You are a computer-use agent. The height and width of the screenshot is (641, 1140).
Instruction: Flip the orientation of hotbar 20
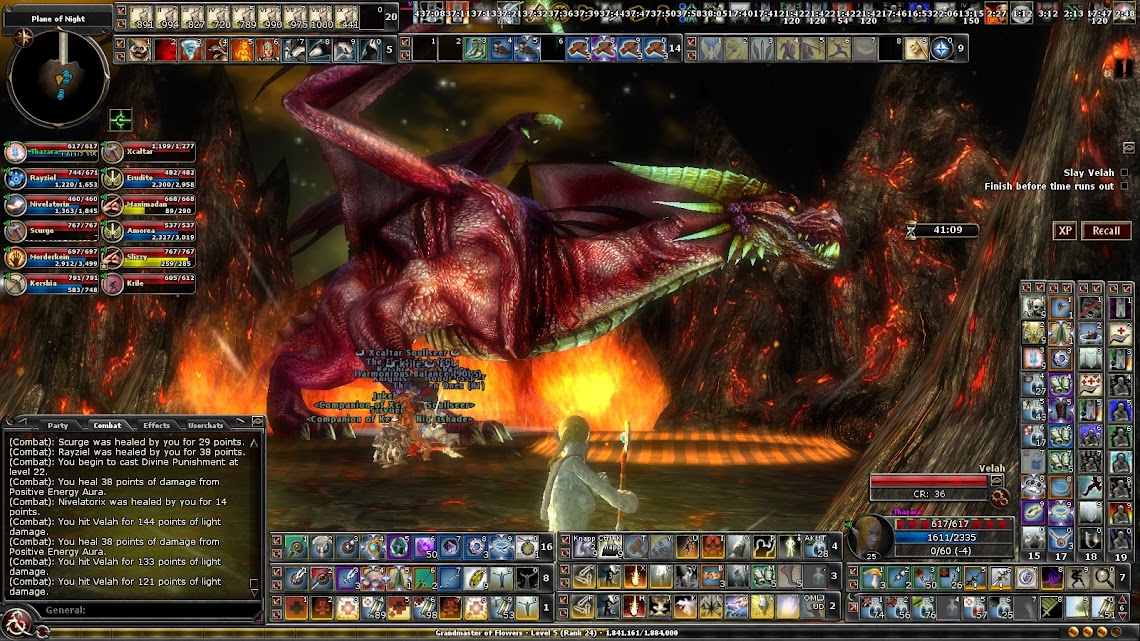tap(121, 23)
